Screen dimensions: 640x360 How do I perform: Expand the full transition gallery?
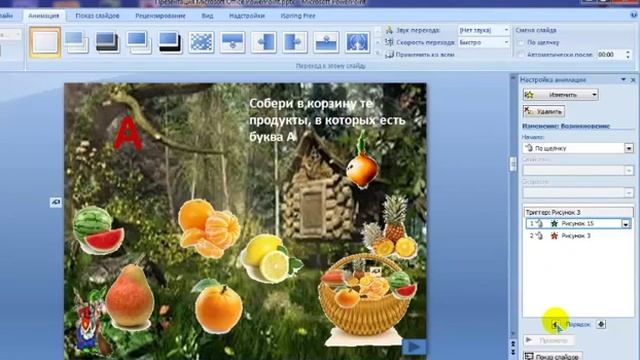coord(378,54)
